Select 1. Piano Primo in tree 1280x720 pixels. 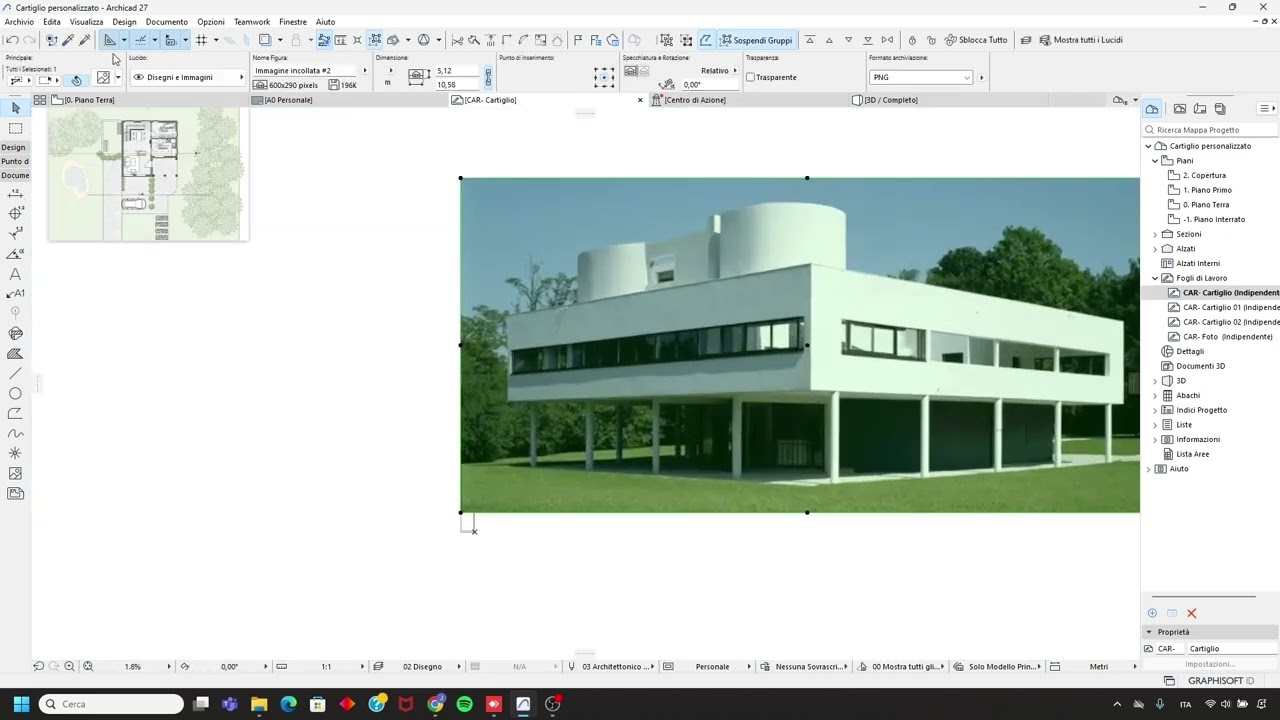point(1207,190)
